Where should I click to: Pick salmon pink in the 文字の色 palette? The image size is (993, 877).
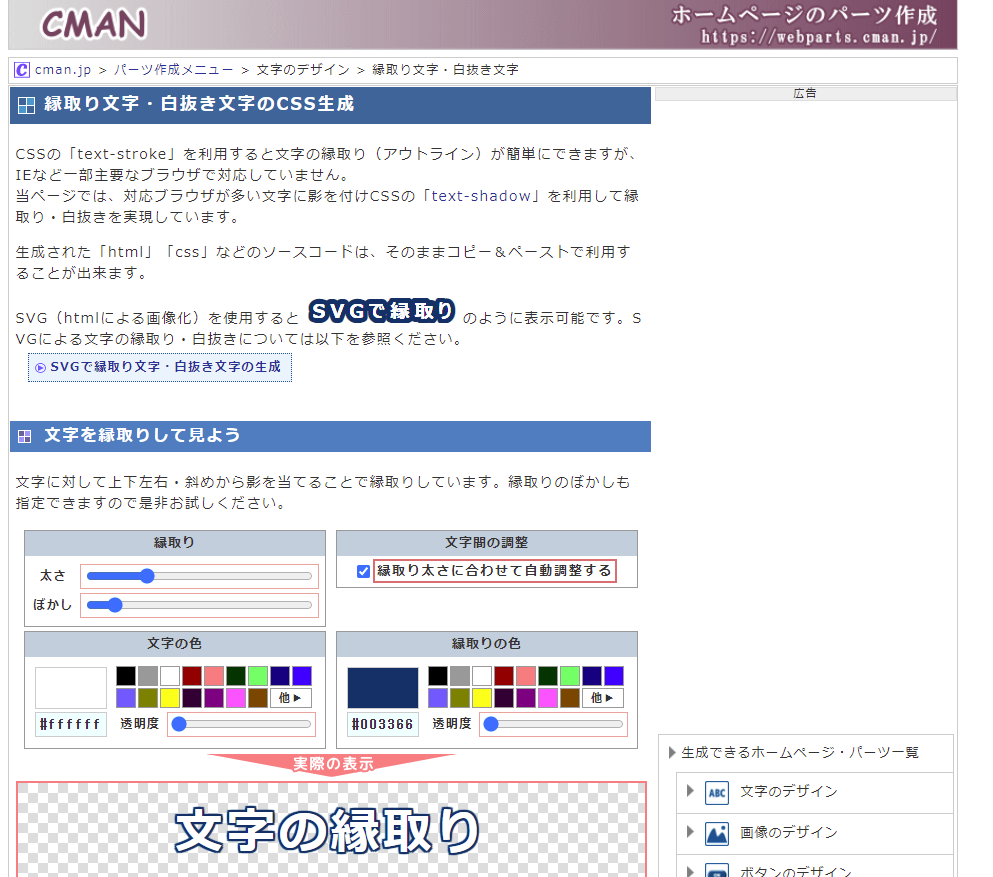tap(214, 676)
